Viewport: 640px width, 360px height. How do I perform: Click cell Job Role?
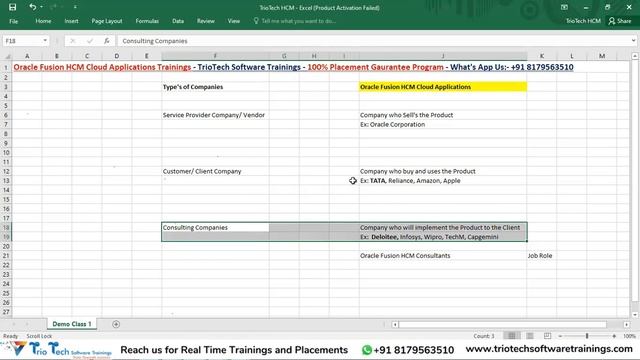(x=542, y=256)
